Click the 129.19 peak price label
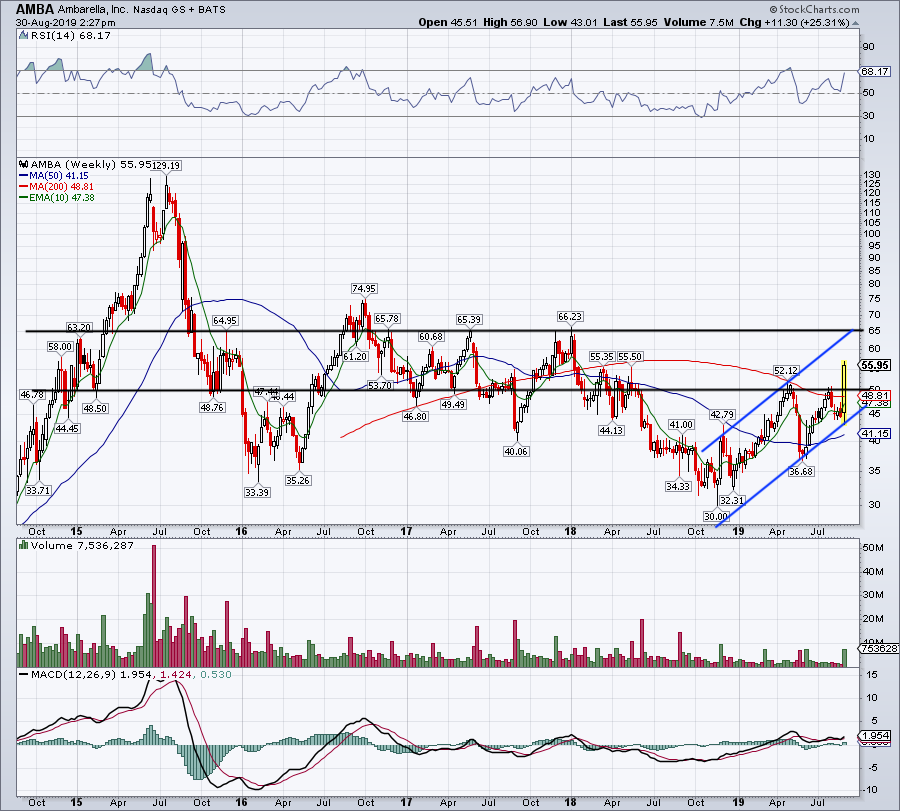Viewport: 900px width, 811px height. coord(166,165)
